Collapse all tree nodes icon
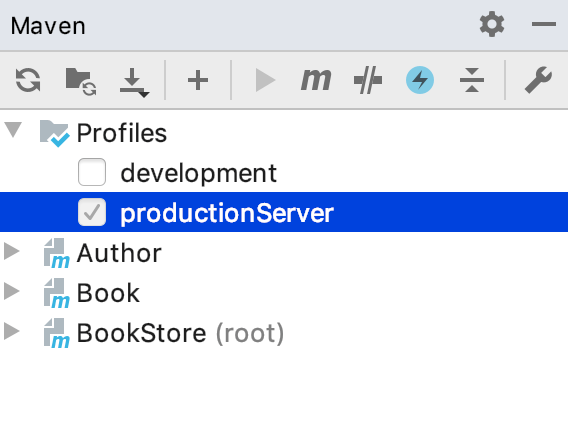The width and height of the screenshot is (568, 430). pos(472,80)
